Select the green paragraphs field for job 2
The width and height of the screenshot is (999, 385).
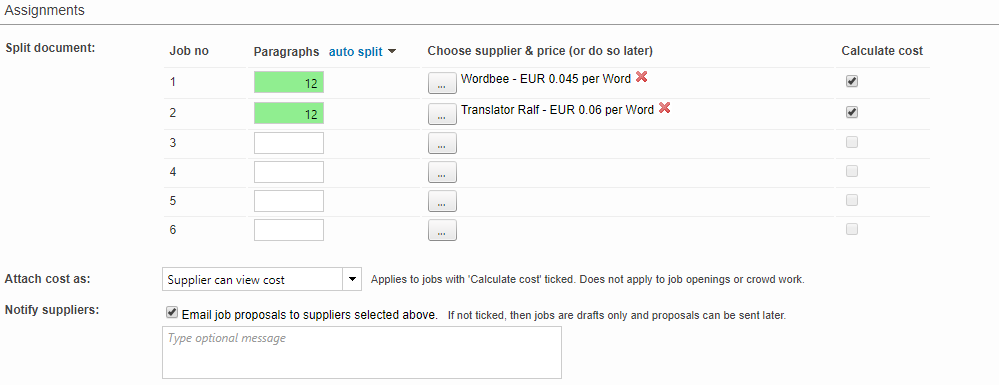(289, 113)
